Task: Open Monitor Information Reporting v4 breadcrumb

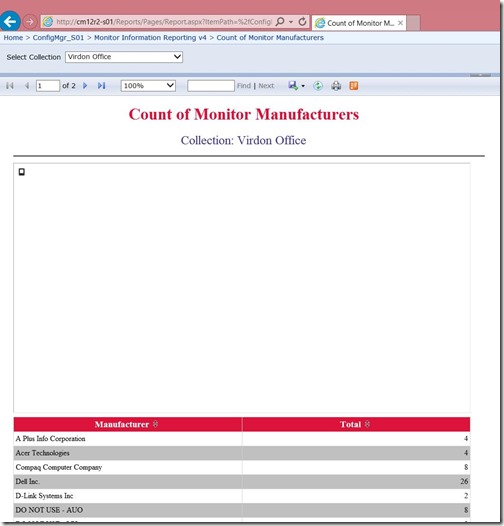Action: click(x=150, y=38)
